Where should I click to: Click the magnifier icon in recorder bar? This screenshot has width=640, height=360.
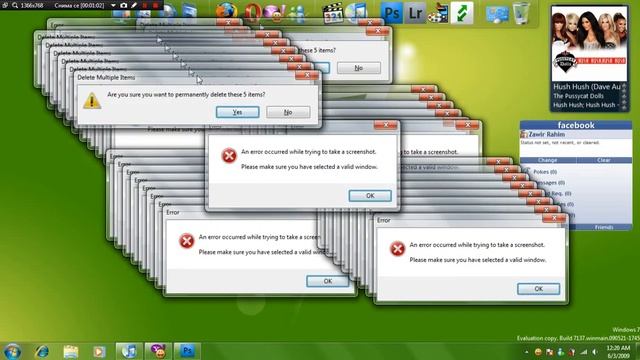click(15, 5)
